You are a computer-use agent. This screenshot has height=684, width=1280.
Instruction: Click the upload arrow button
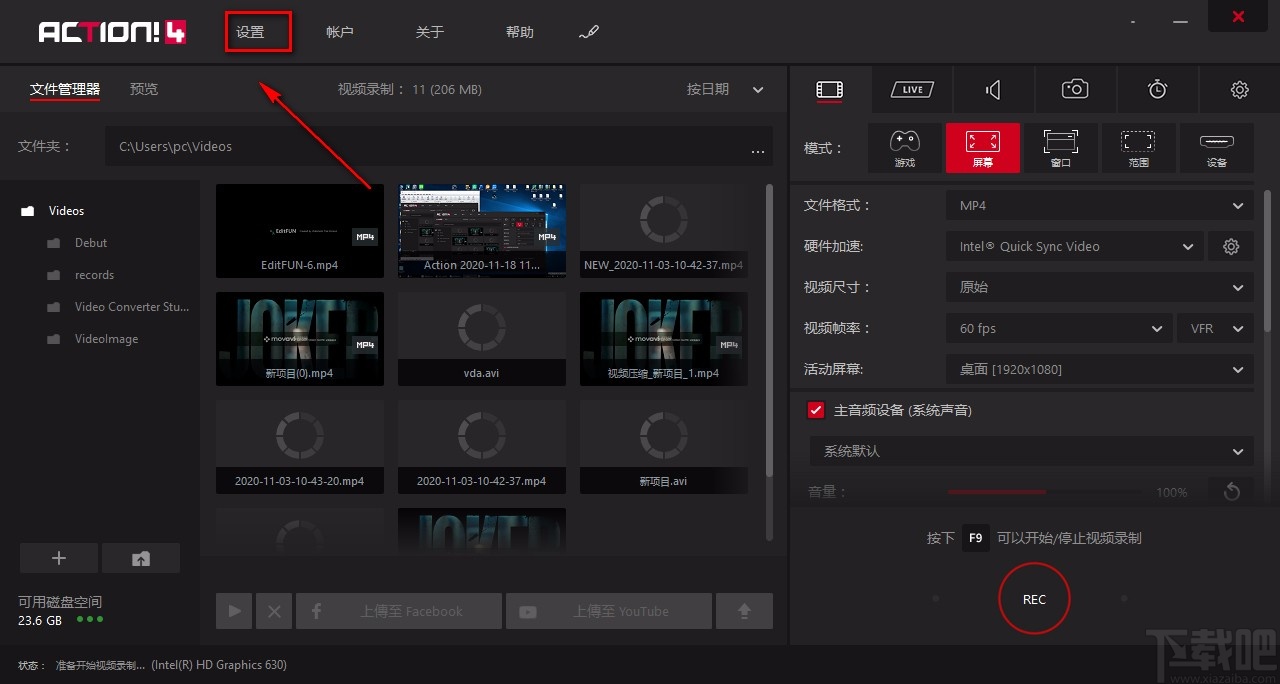pos(744,611)
